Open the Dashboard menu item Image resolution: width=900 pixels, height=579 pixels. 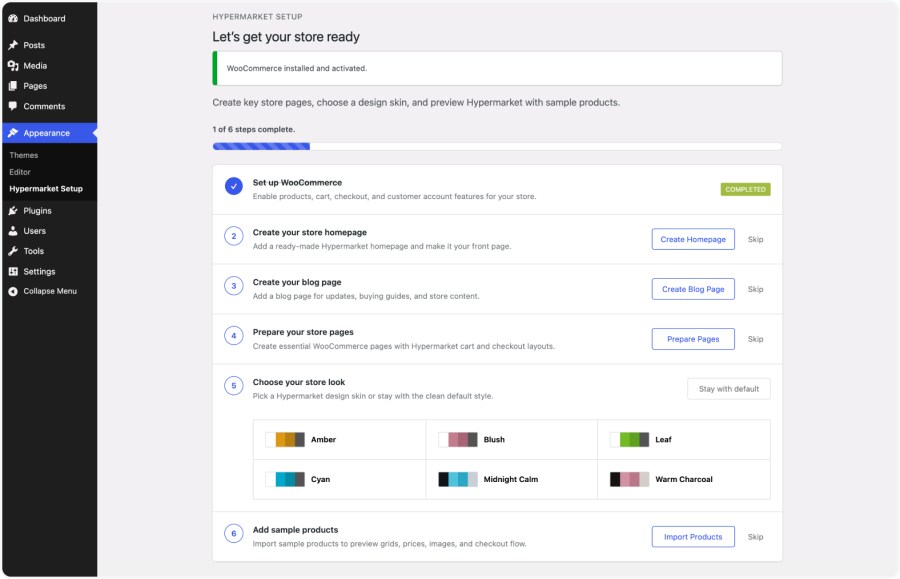point(49,18)
